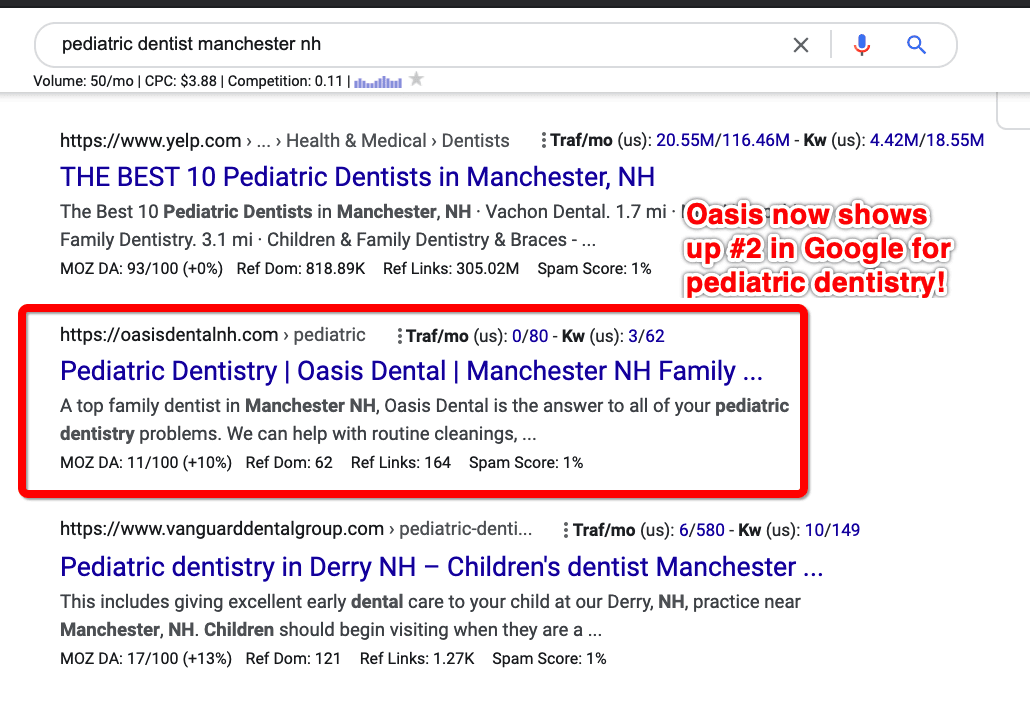1030x710 pixels.
Task: Select 'MOZ DA: 17/100 (+13%)' under Vanguard
Action: pos(146,659)
